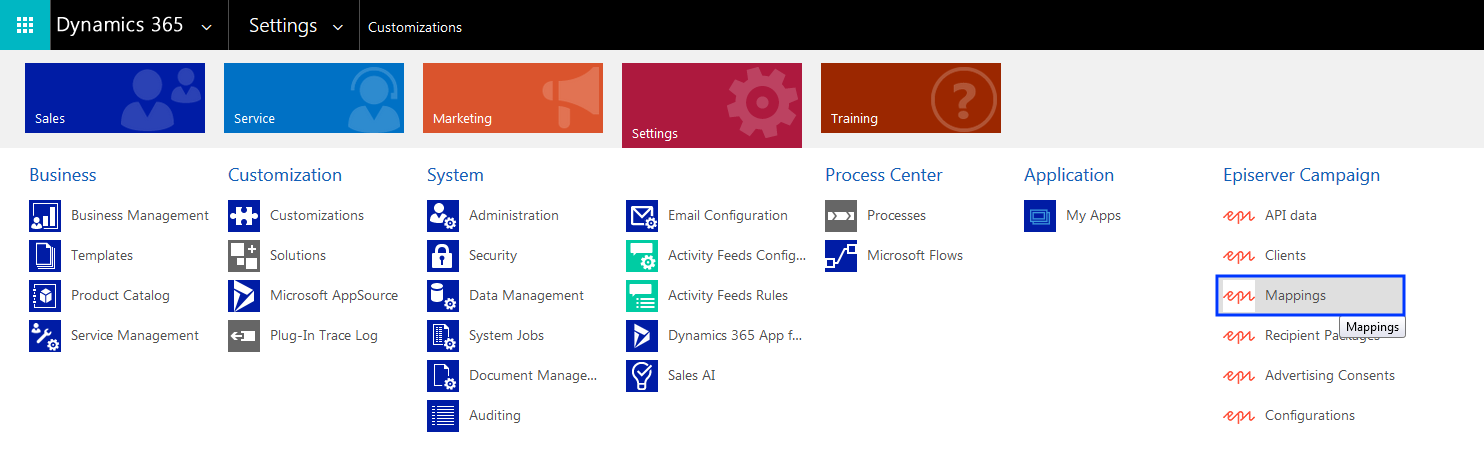Select the Service area tile
Image resolution: width=1484 pixels, height=452 pixels.
[314, 98]
